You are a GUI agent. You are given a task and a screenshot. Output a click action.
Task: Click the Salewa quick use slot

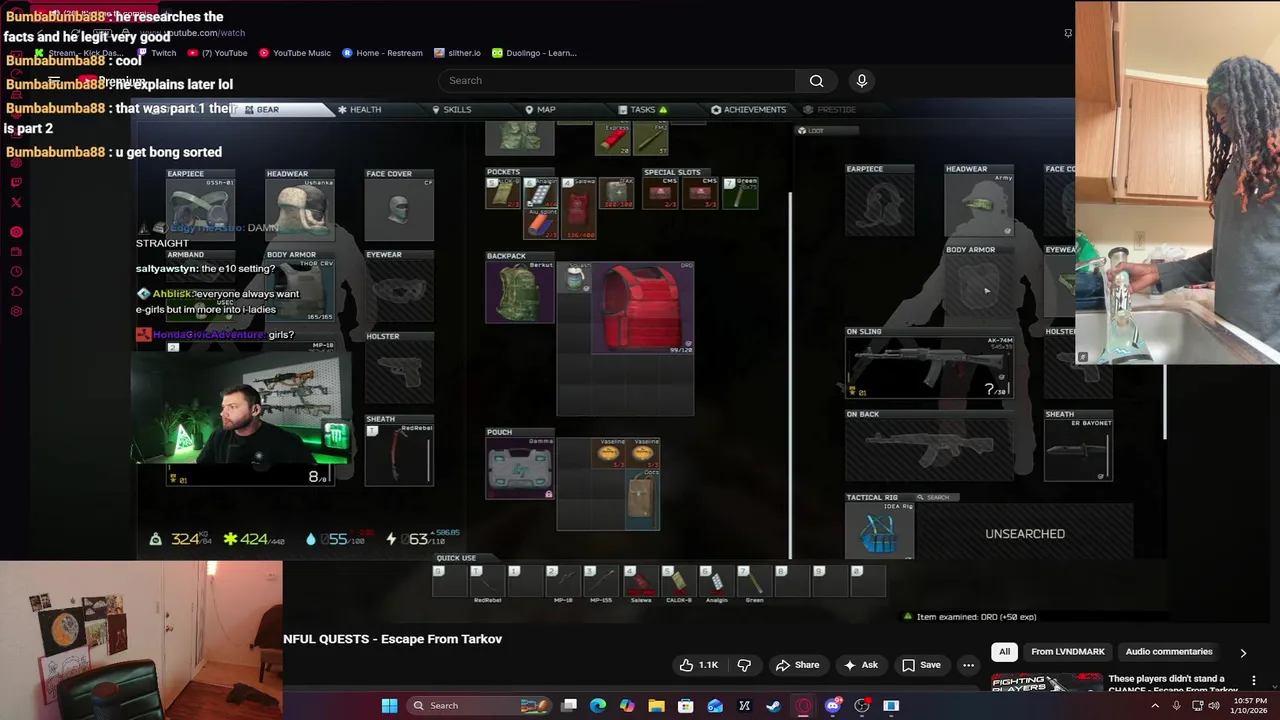[639, 582]
